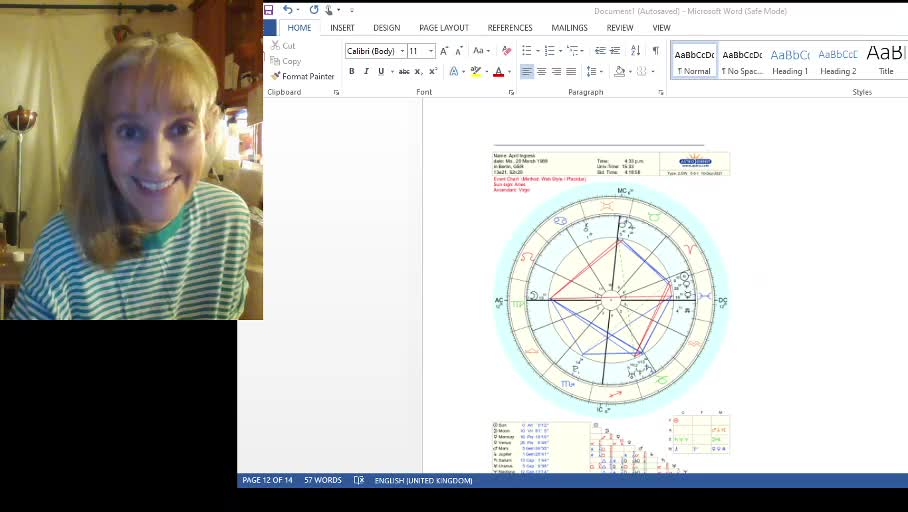The height and width of the screenshot is (512, 908).
Task: Click 57 WORDS word count
Action: [323, 480]
